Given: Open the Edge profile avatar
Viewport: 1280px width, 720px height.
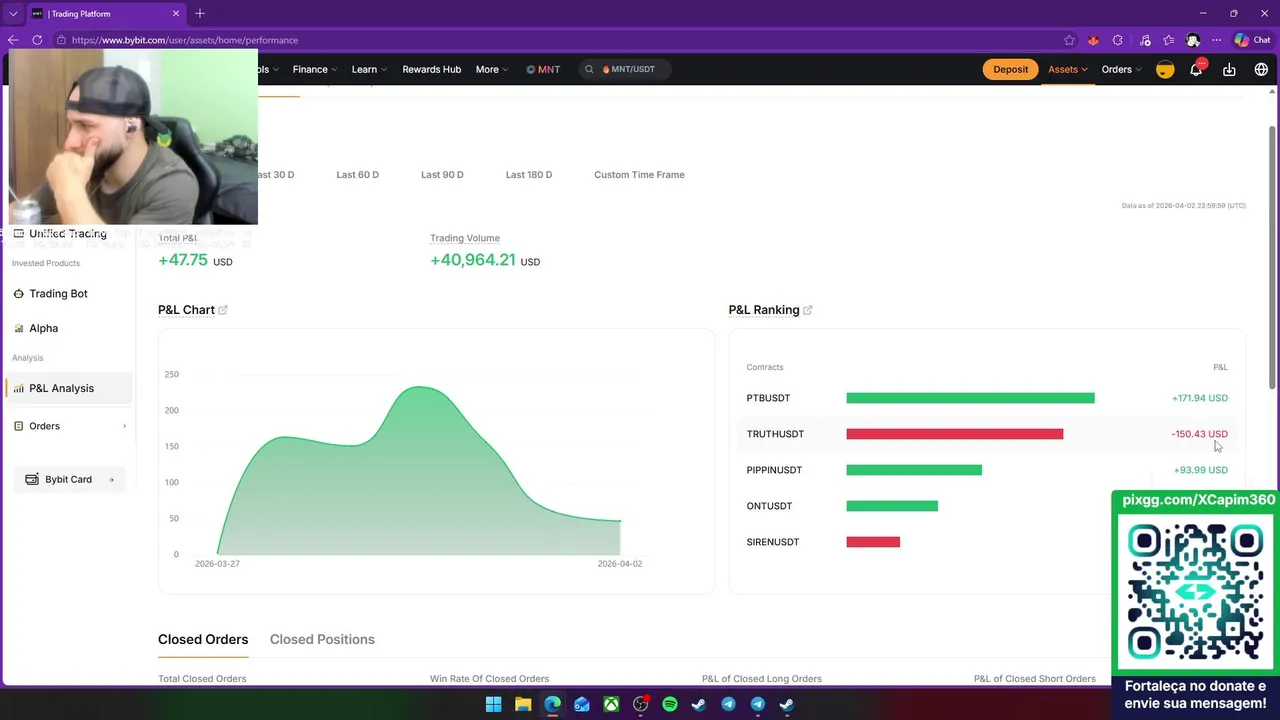Looking at the screenshot, I should (1193, 40).
